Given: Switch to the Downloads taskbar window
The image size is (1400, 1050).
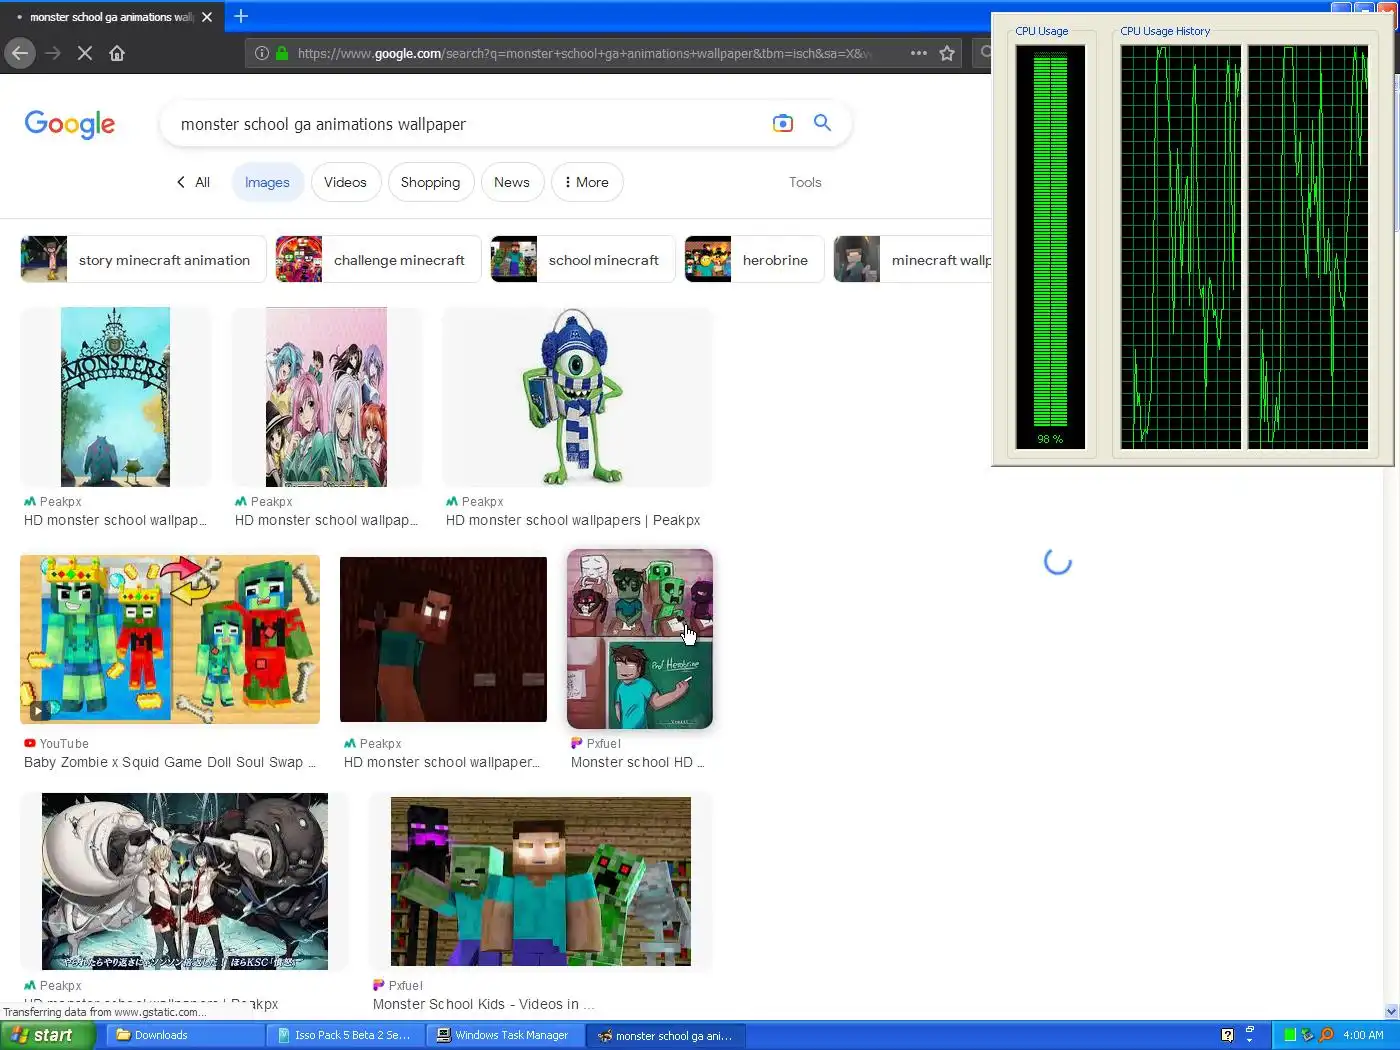Looking at the screenshot, I should click(183, 1035).
